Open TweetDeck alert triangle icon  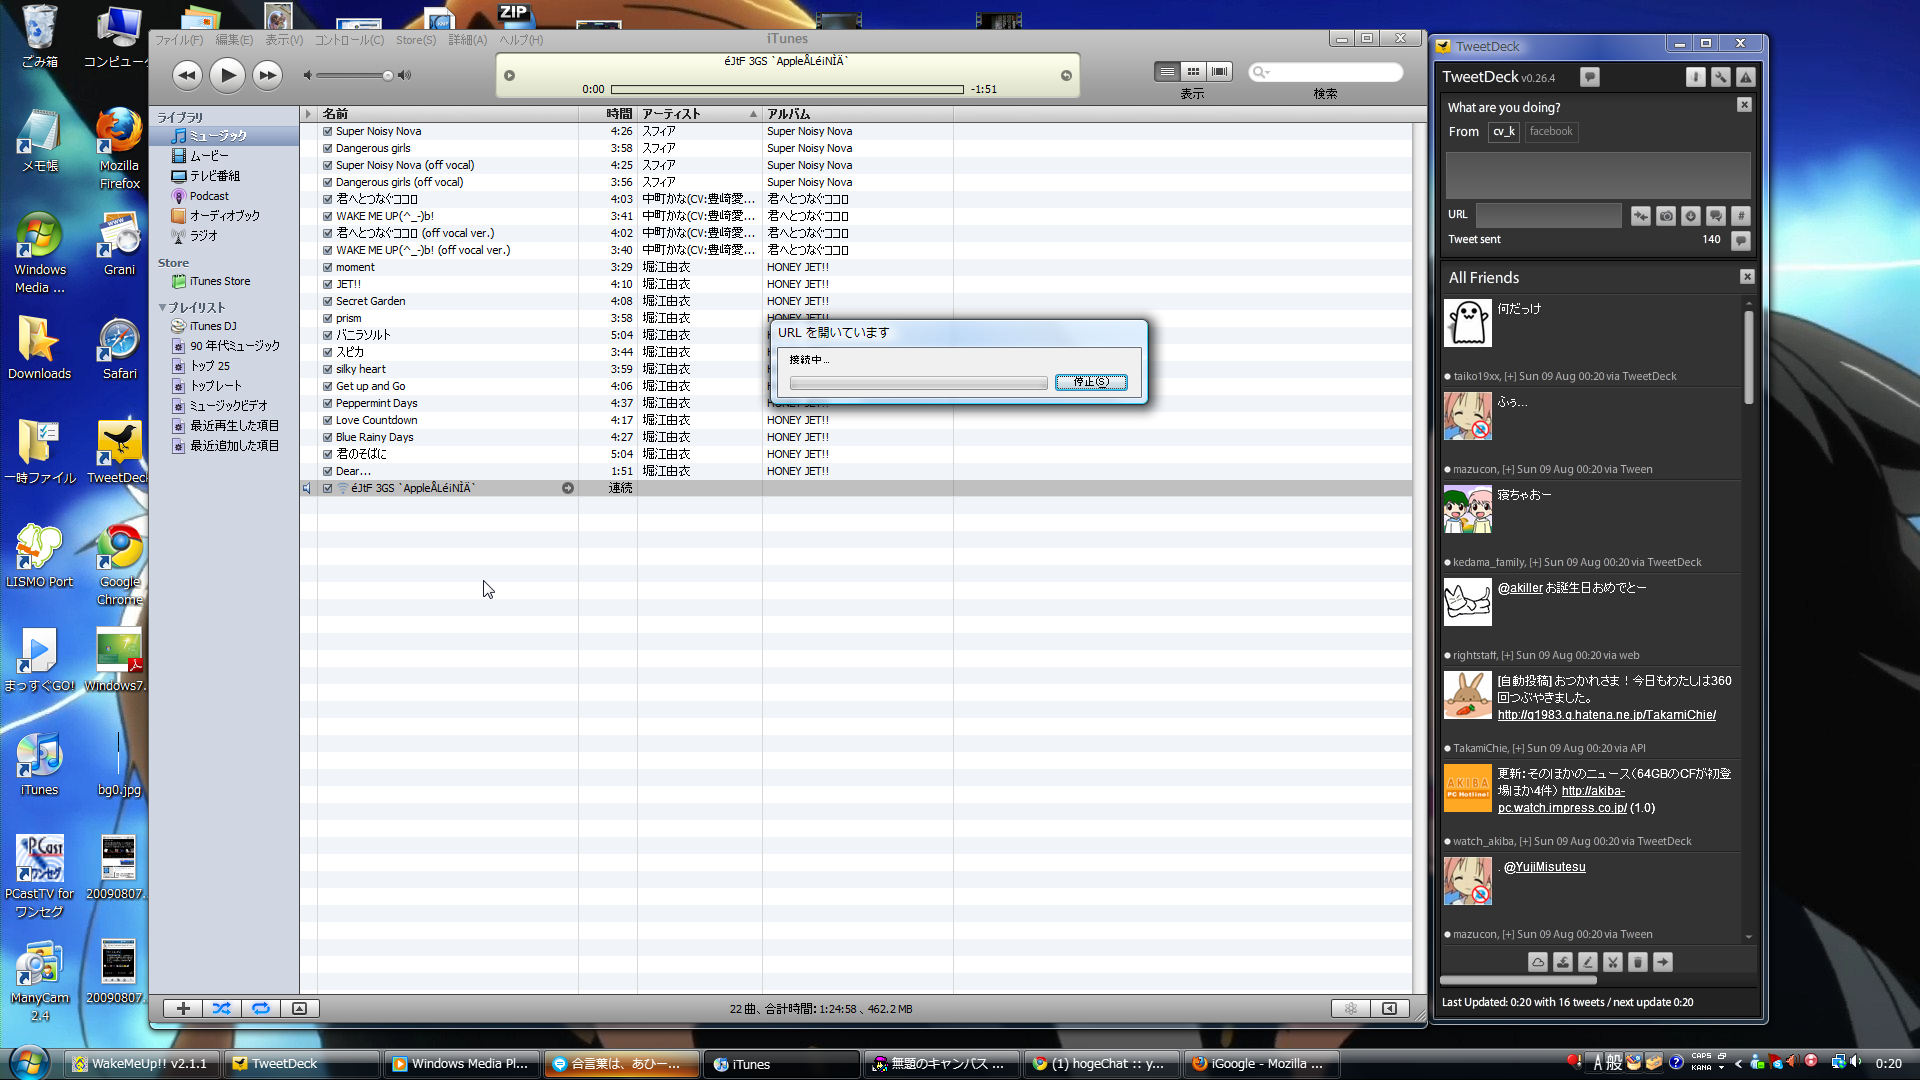pyautogui.click(x=1746, y=77)
